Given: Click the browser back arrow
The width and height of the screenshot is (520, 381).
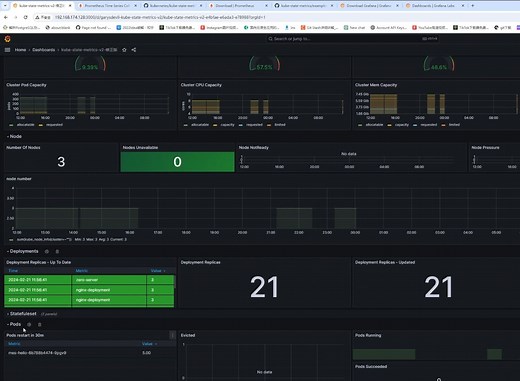Looking at the screenshot, I should click(6, 17).
